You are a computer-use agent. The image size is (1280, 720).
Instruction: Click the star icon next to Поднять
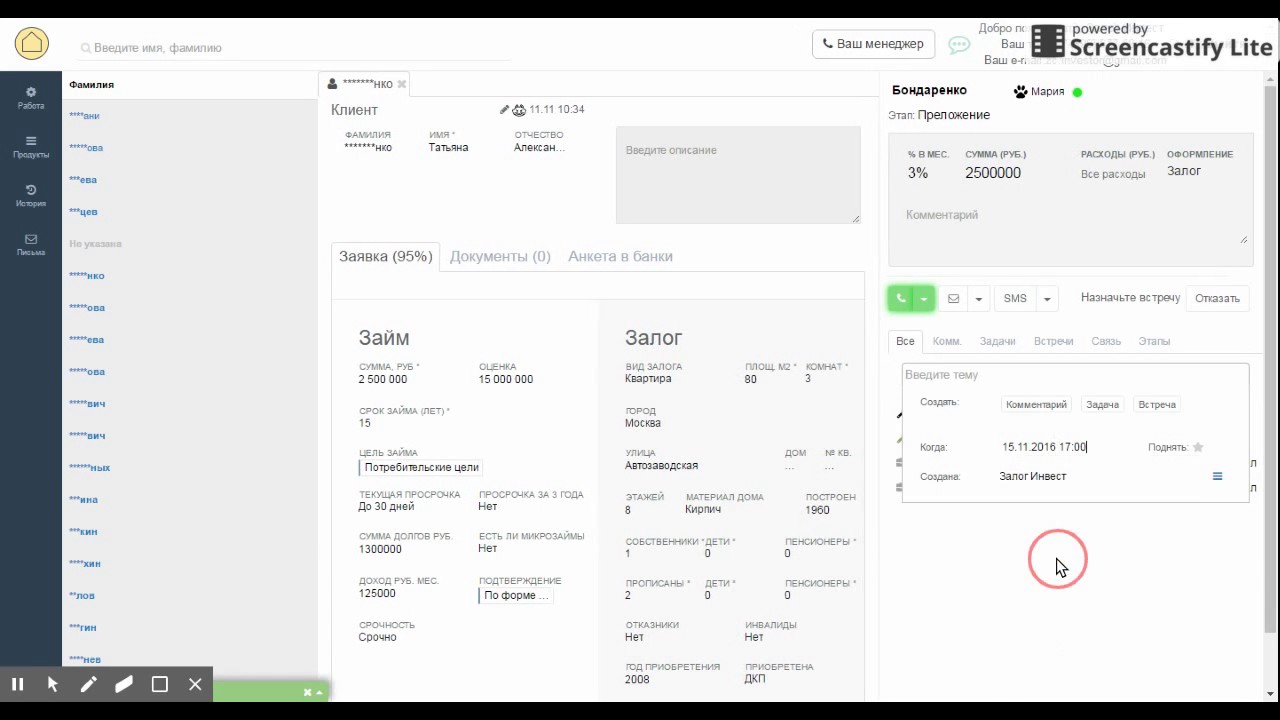pos(1198,447)
